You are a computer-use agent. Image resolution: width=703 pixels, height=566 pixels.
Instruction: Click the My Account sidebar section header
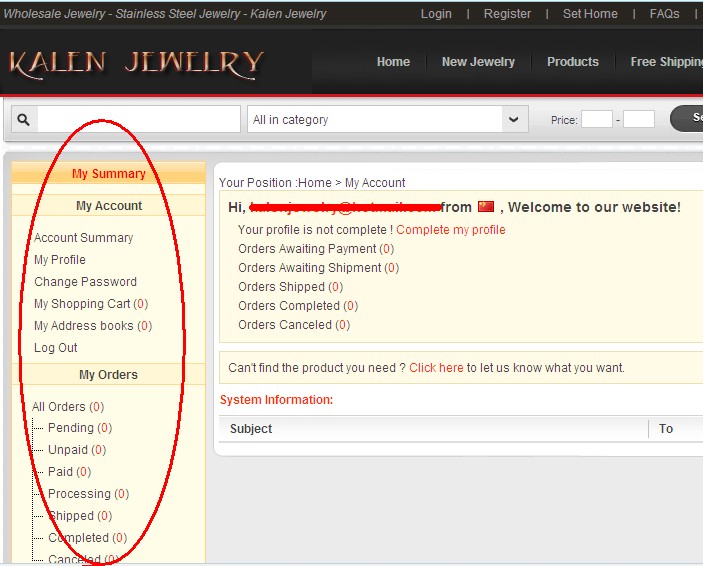[108, 205]
